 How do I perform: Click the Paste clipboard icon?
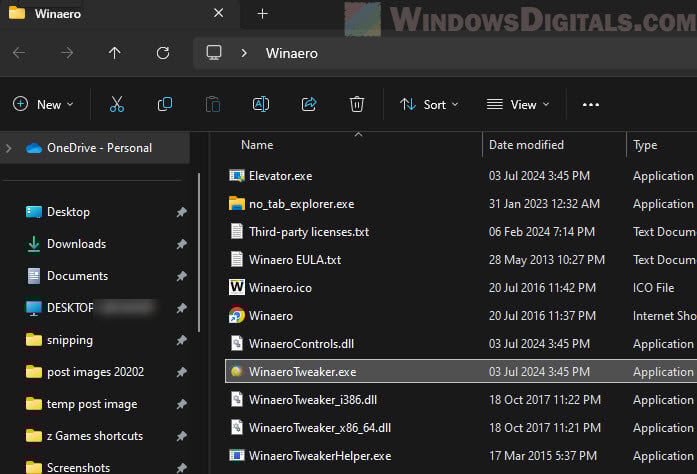tap(213, 104)
